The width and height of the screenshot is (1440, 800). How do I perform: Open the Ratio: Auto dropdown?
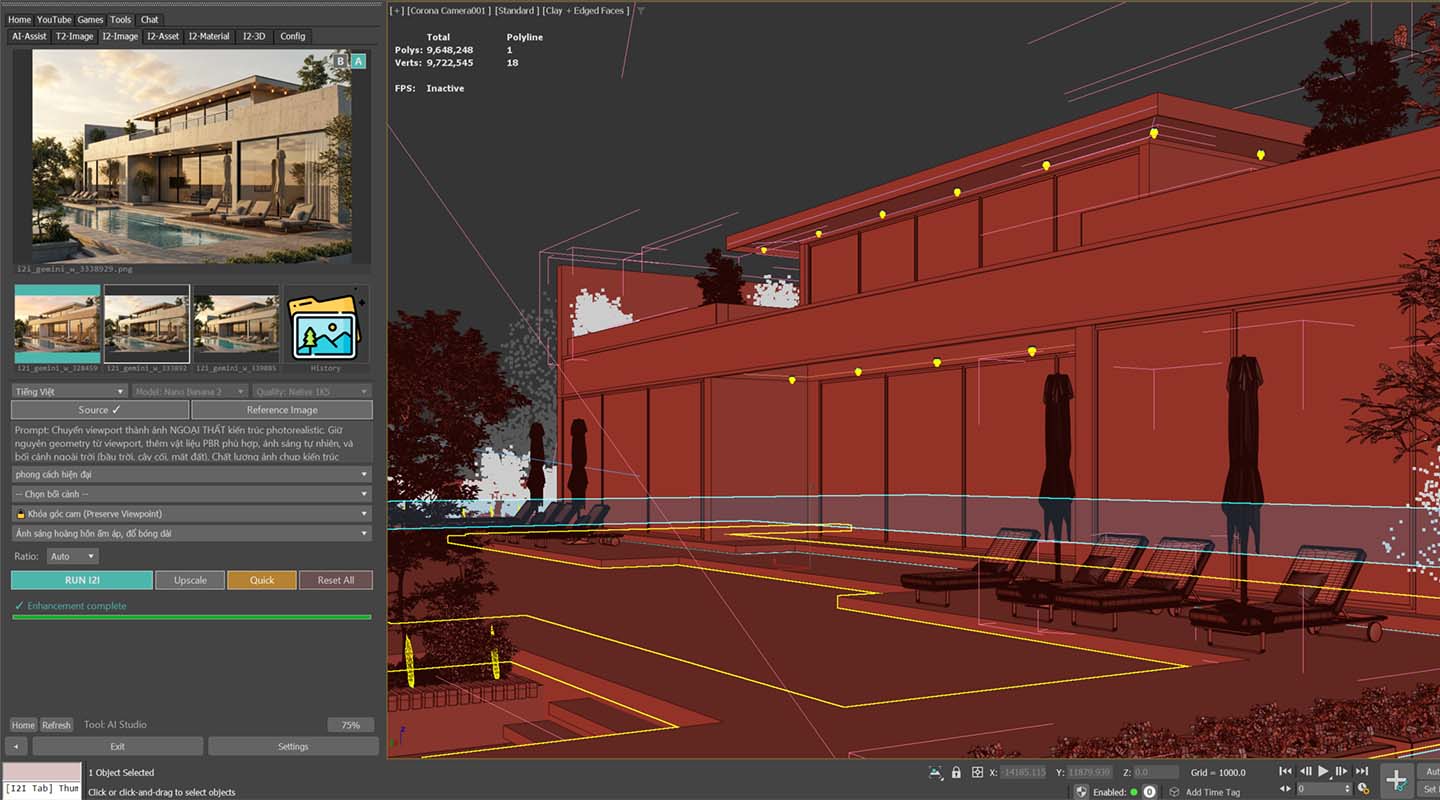72,556
